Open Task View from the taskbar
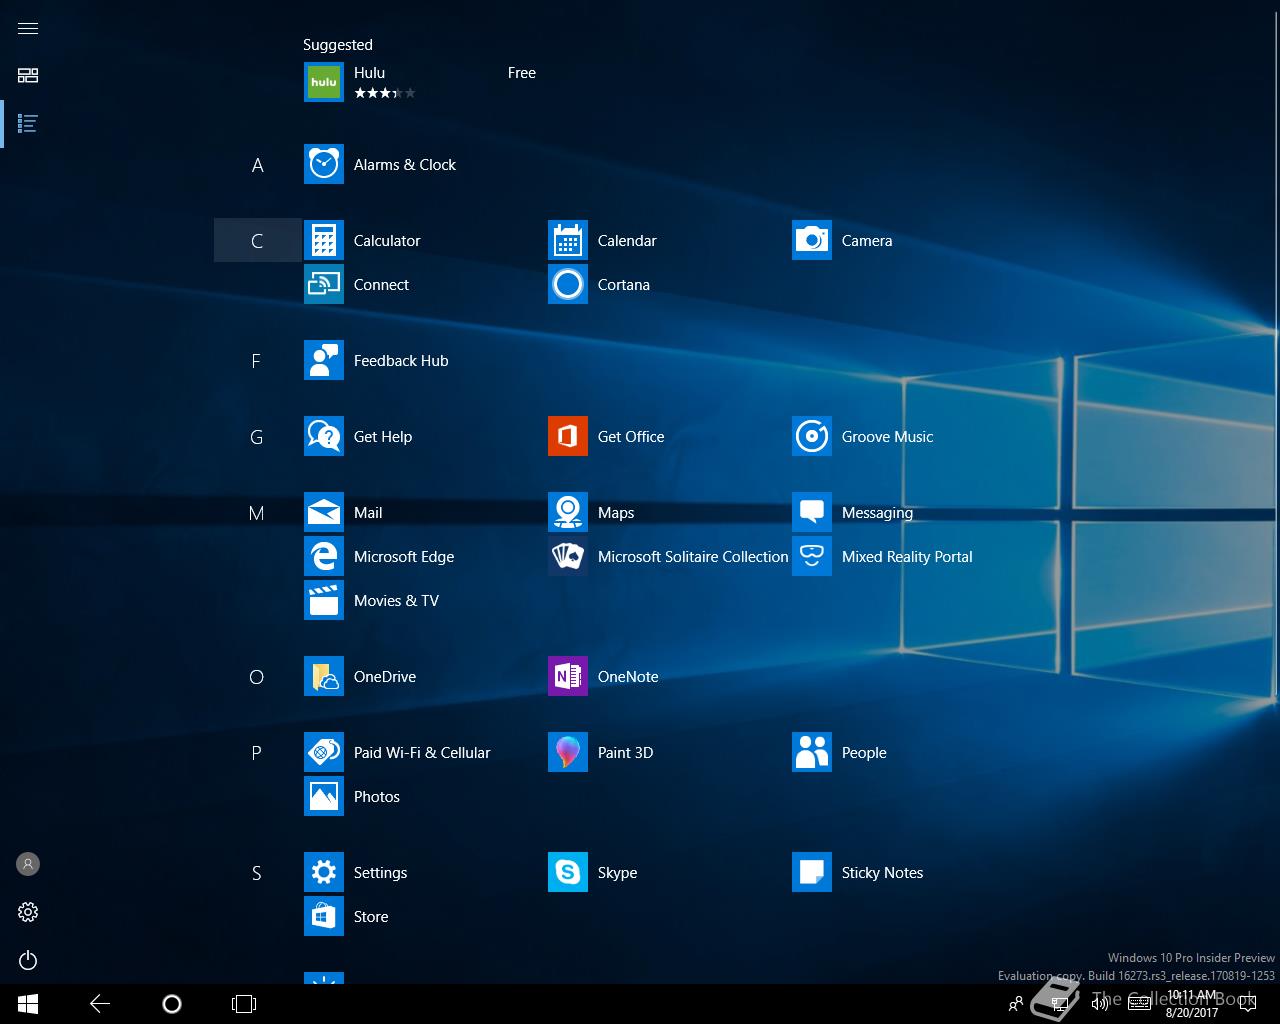The width and height of the screenshot is (1280, 1024). (x=244, y=1004)
